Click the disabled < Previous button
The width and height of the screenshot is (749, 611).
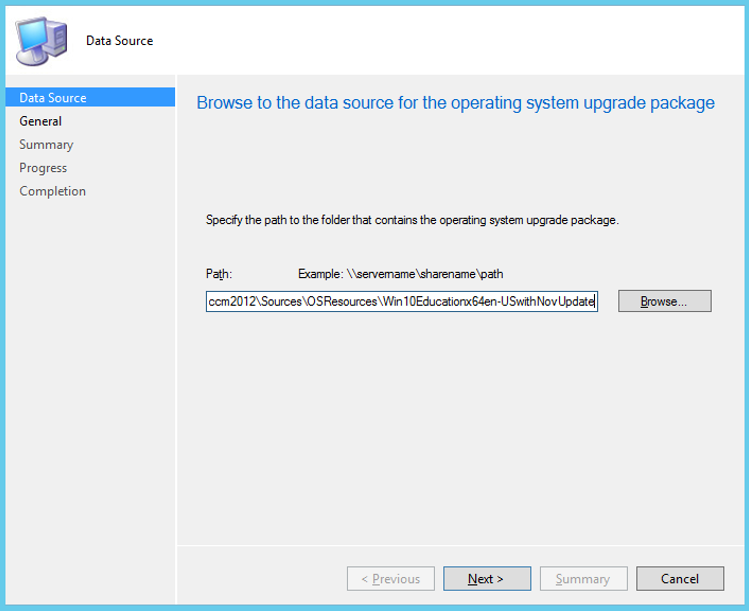[x=390, y=579]
